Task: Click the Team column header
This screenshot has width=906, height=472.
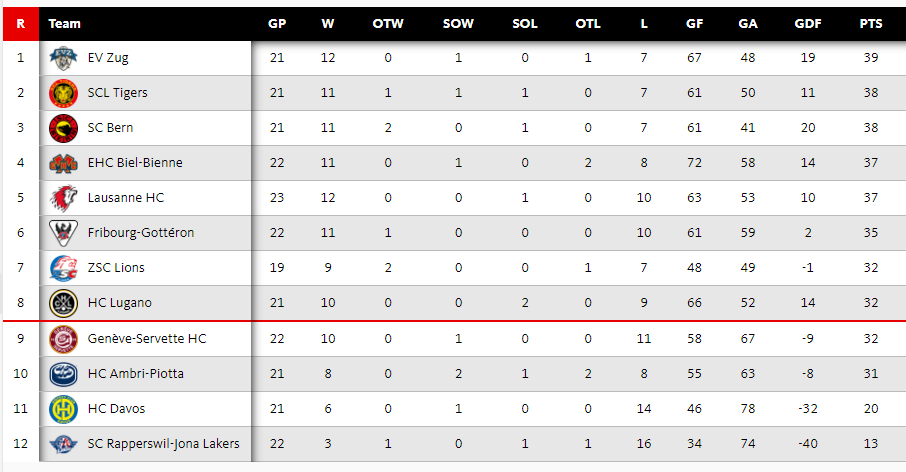Action: tap(65, 23)
